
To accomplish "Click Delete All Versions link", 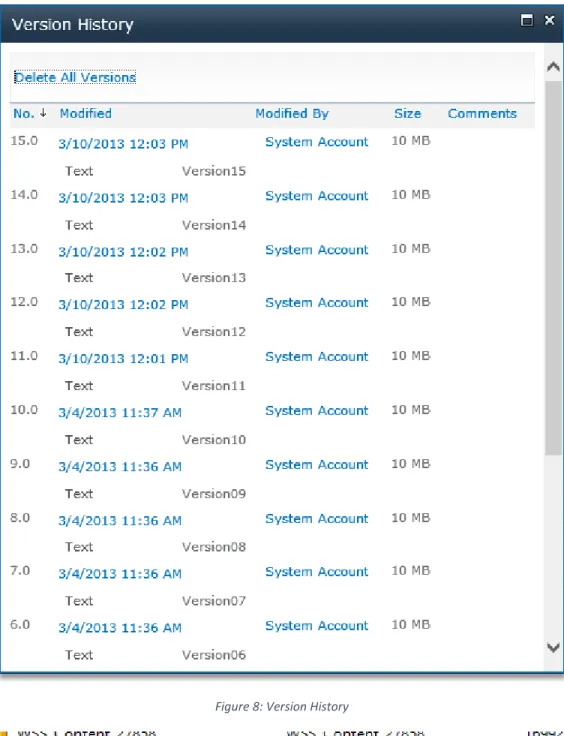I will click(75, 77).
